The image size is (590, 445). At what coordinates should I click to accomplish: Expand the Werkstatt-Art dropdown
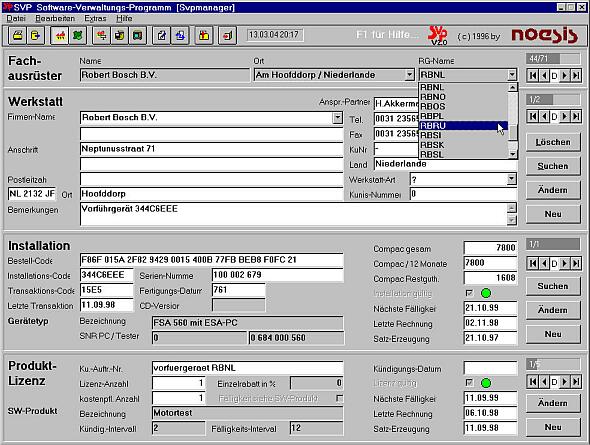(x=511, y=179)
